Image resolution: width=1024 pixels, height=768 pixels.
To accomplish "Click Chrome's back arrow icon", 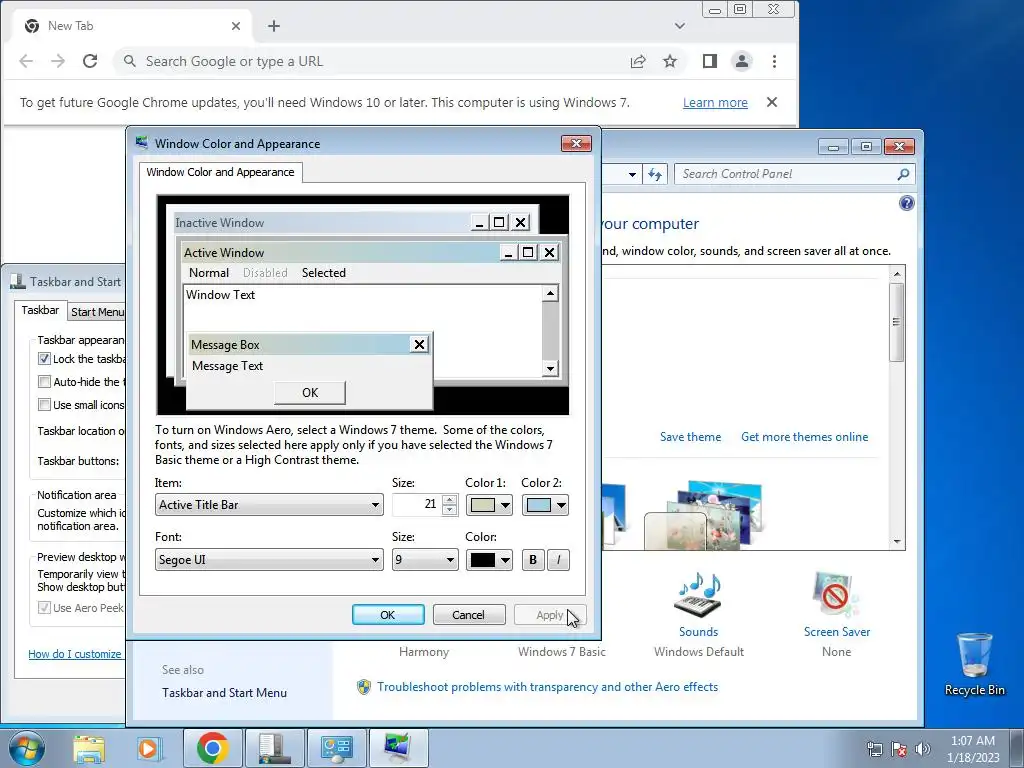I will coord(26,61).
